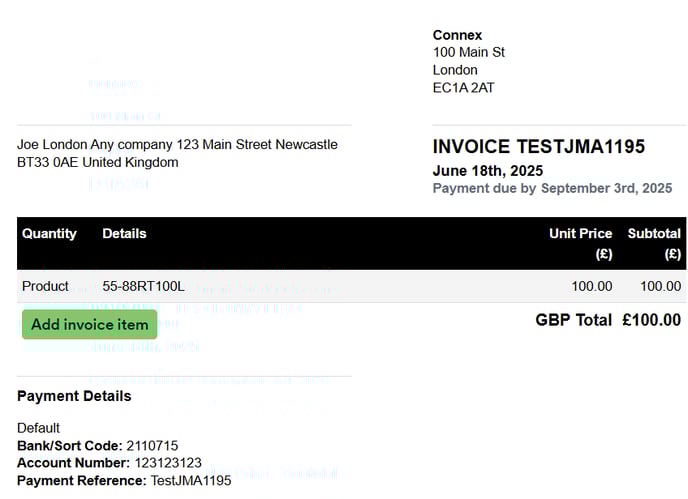
Task: Click the Joe London customer address block
Action: [x=177, y=153]
